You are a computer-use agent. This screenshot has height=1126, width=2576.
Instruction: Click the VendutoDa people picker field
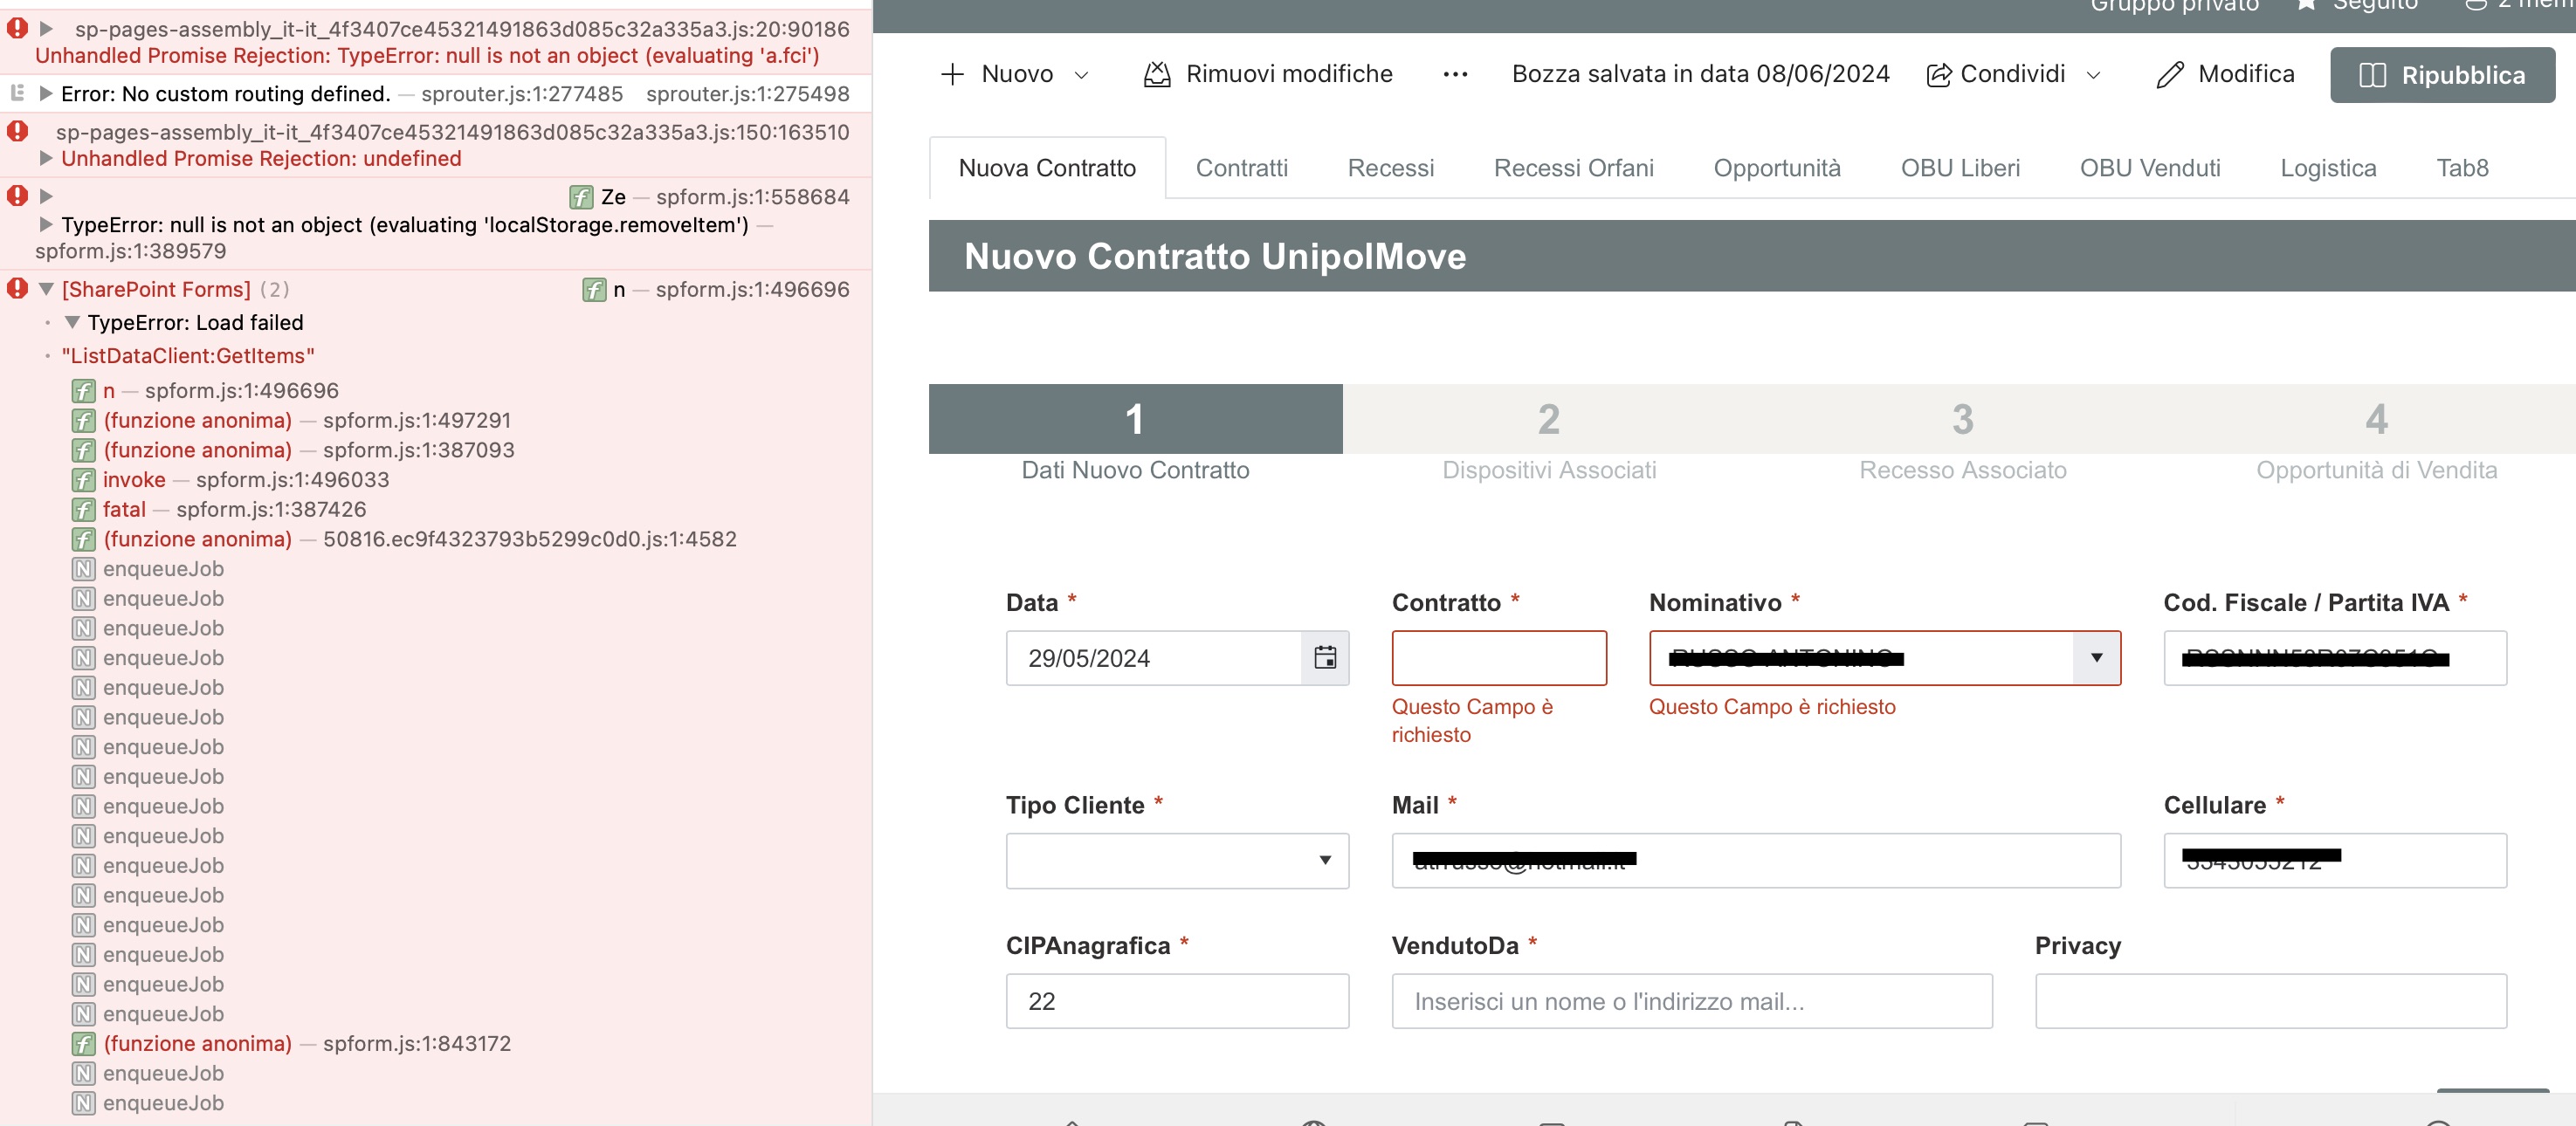[x=1692, y=1000]
